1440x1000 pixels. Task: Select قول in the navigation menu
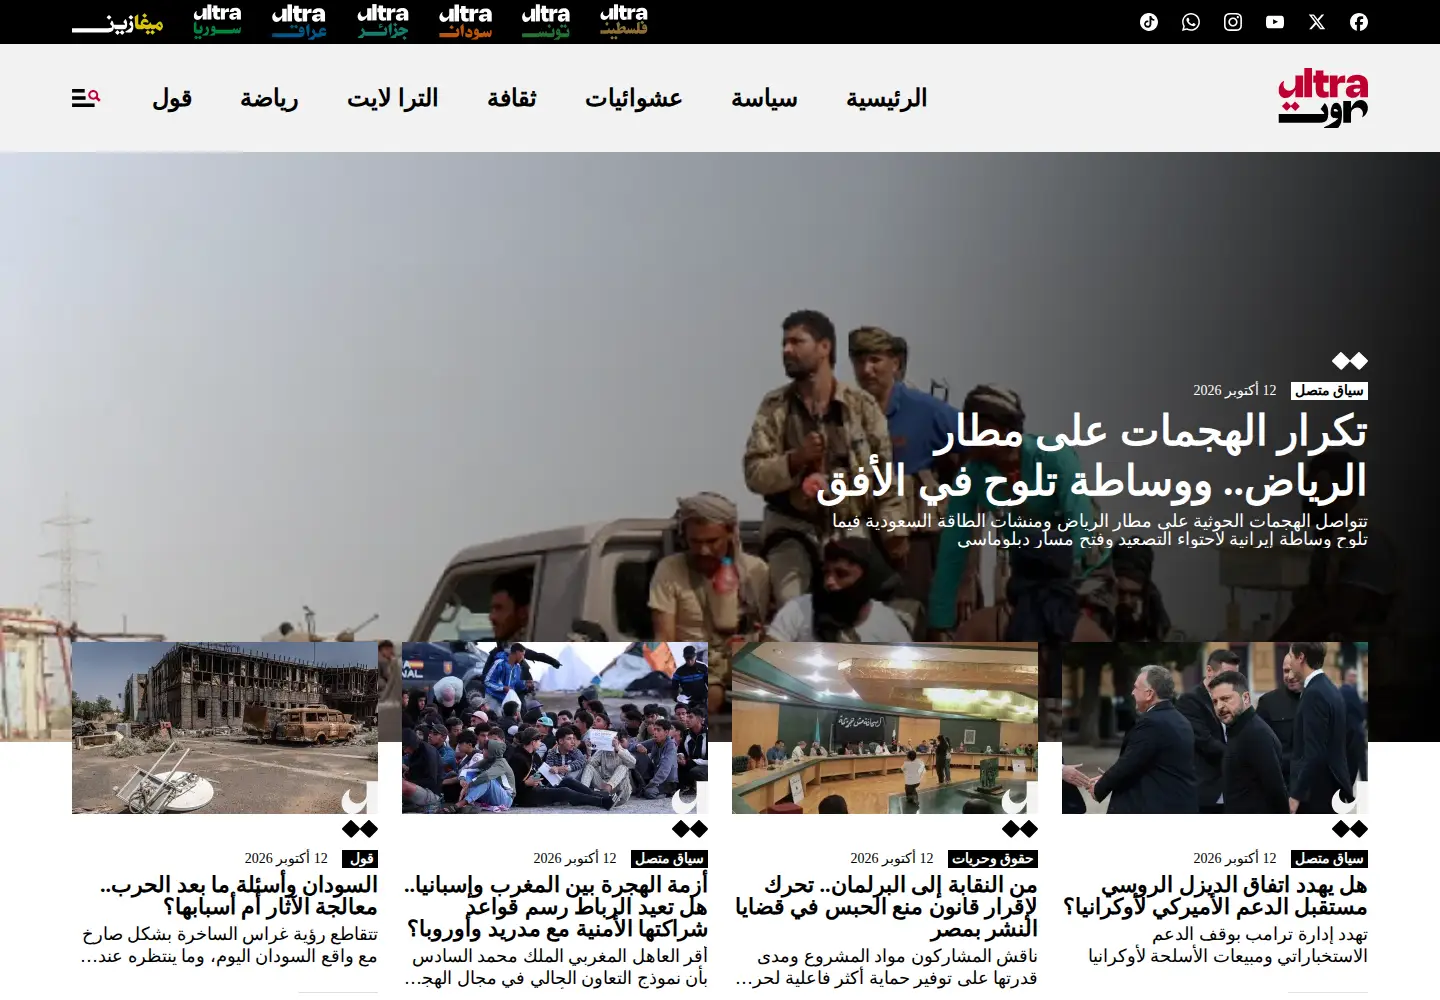coord(172,98)
